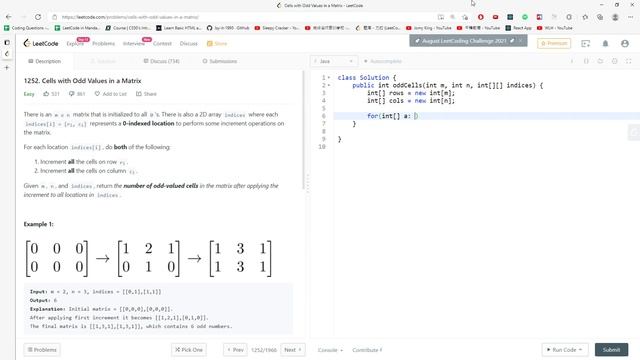This screenshot has width=640, height=360.
Task: Open Problems in the navigation
Action: point(104,44)
